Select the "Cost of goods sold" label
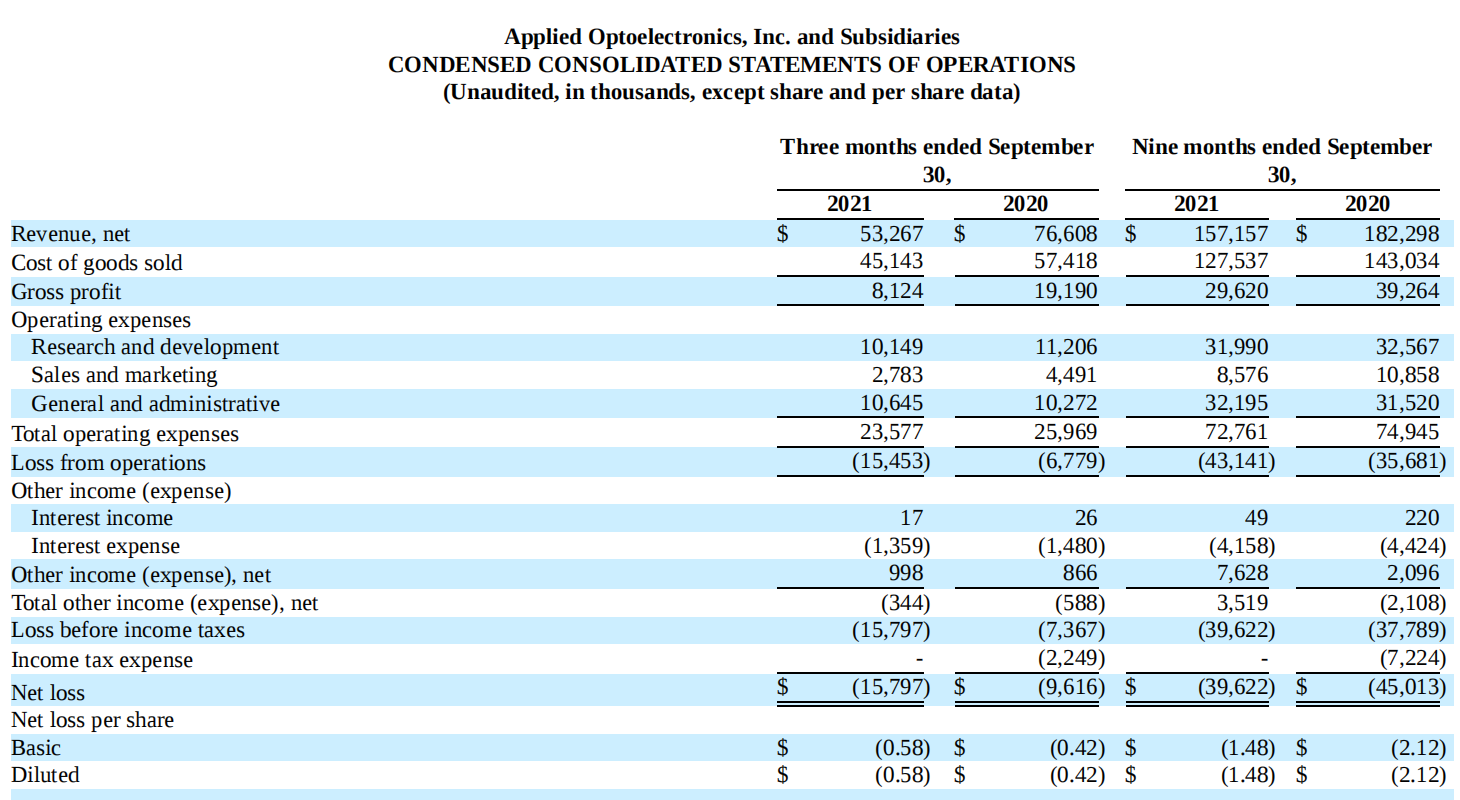 coord(97,263)
